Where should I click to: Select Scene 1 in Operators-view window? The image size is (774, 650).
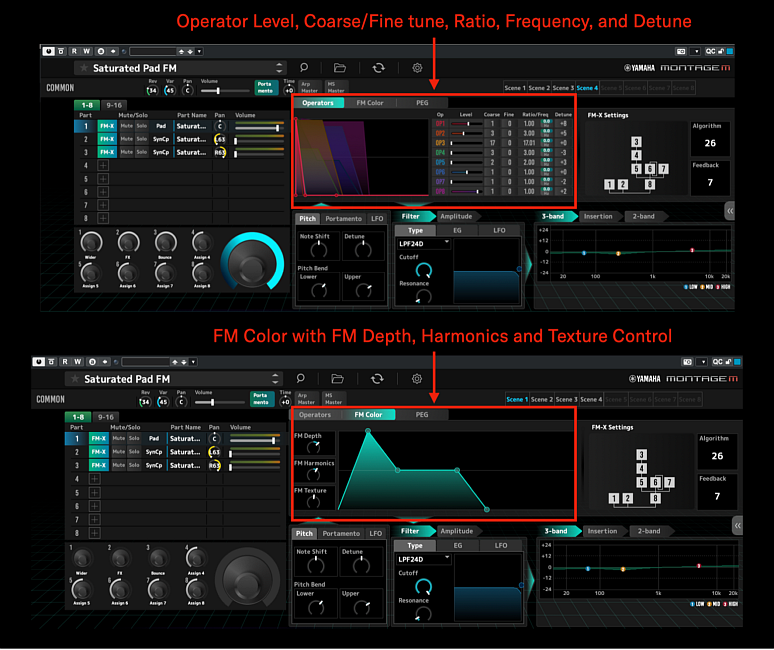click(x=515, y=88)
